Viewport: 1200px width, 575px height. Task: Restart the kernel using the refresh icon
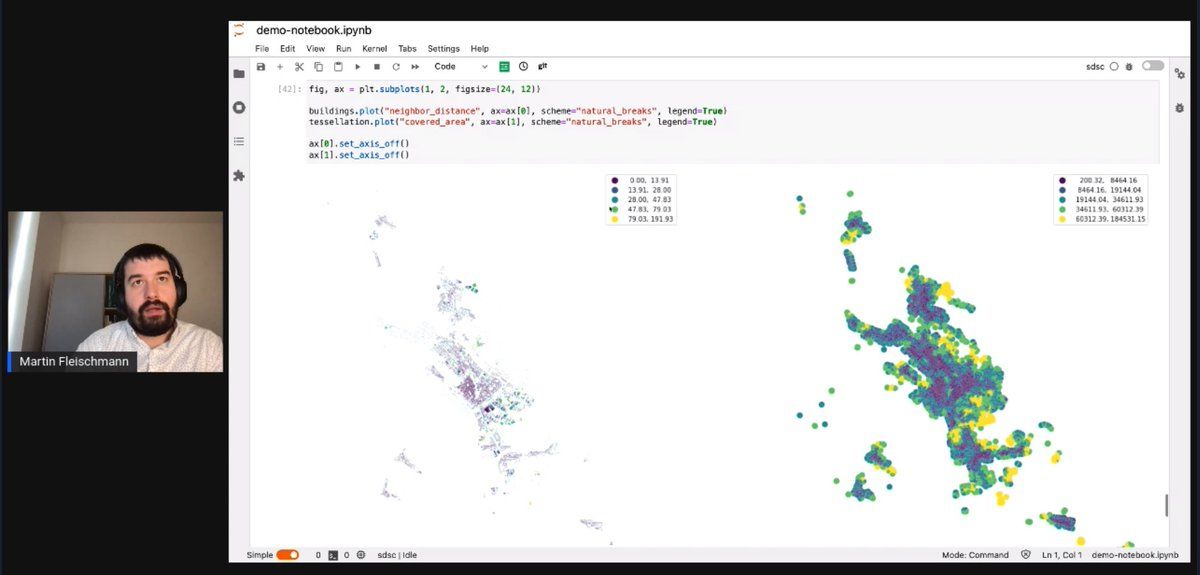pyautogui.click(x=396, y=67)
